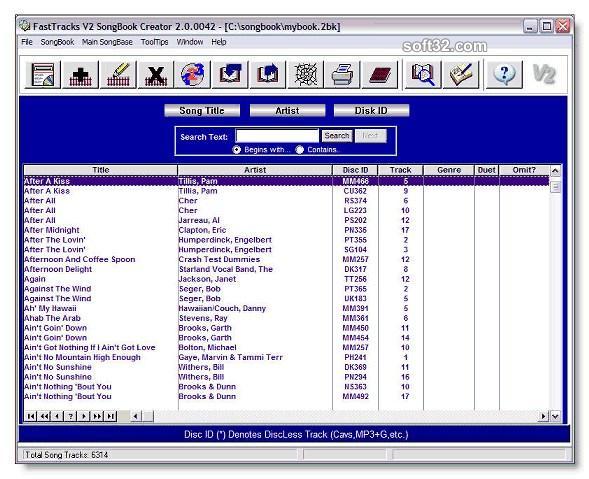The width and height of the screenshot is (589, 479).
Task: Open the Main SongBase menu
Action: point(107,42)
